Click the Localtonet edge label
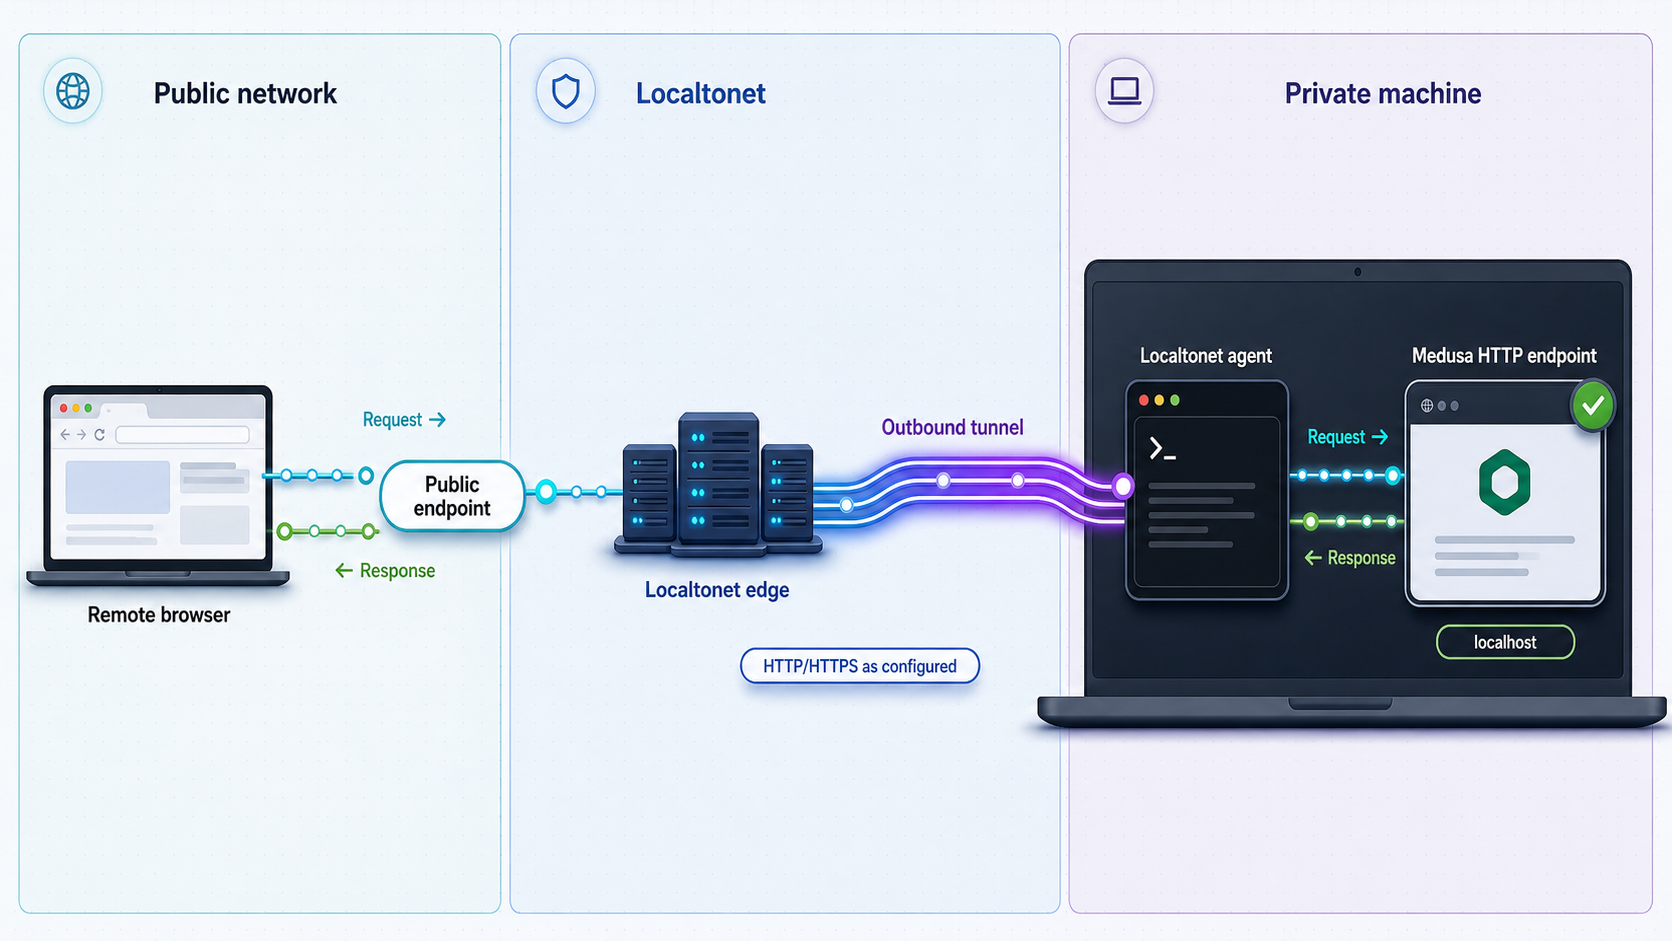This screenshot has width=1672, height=941. pyautogui.click(x=717, y=590)
